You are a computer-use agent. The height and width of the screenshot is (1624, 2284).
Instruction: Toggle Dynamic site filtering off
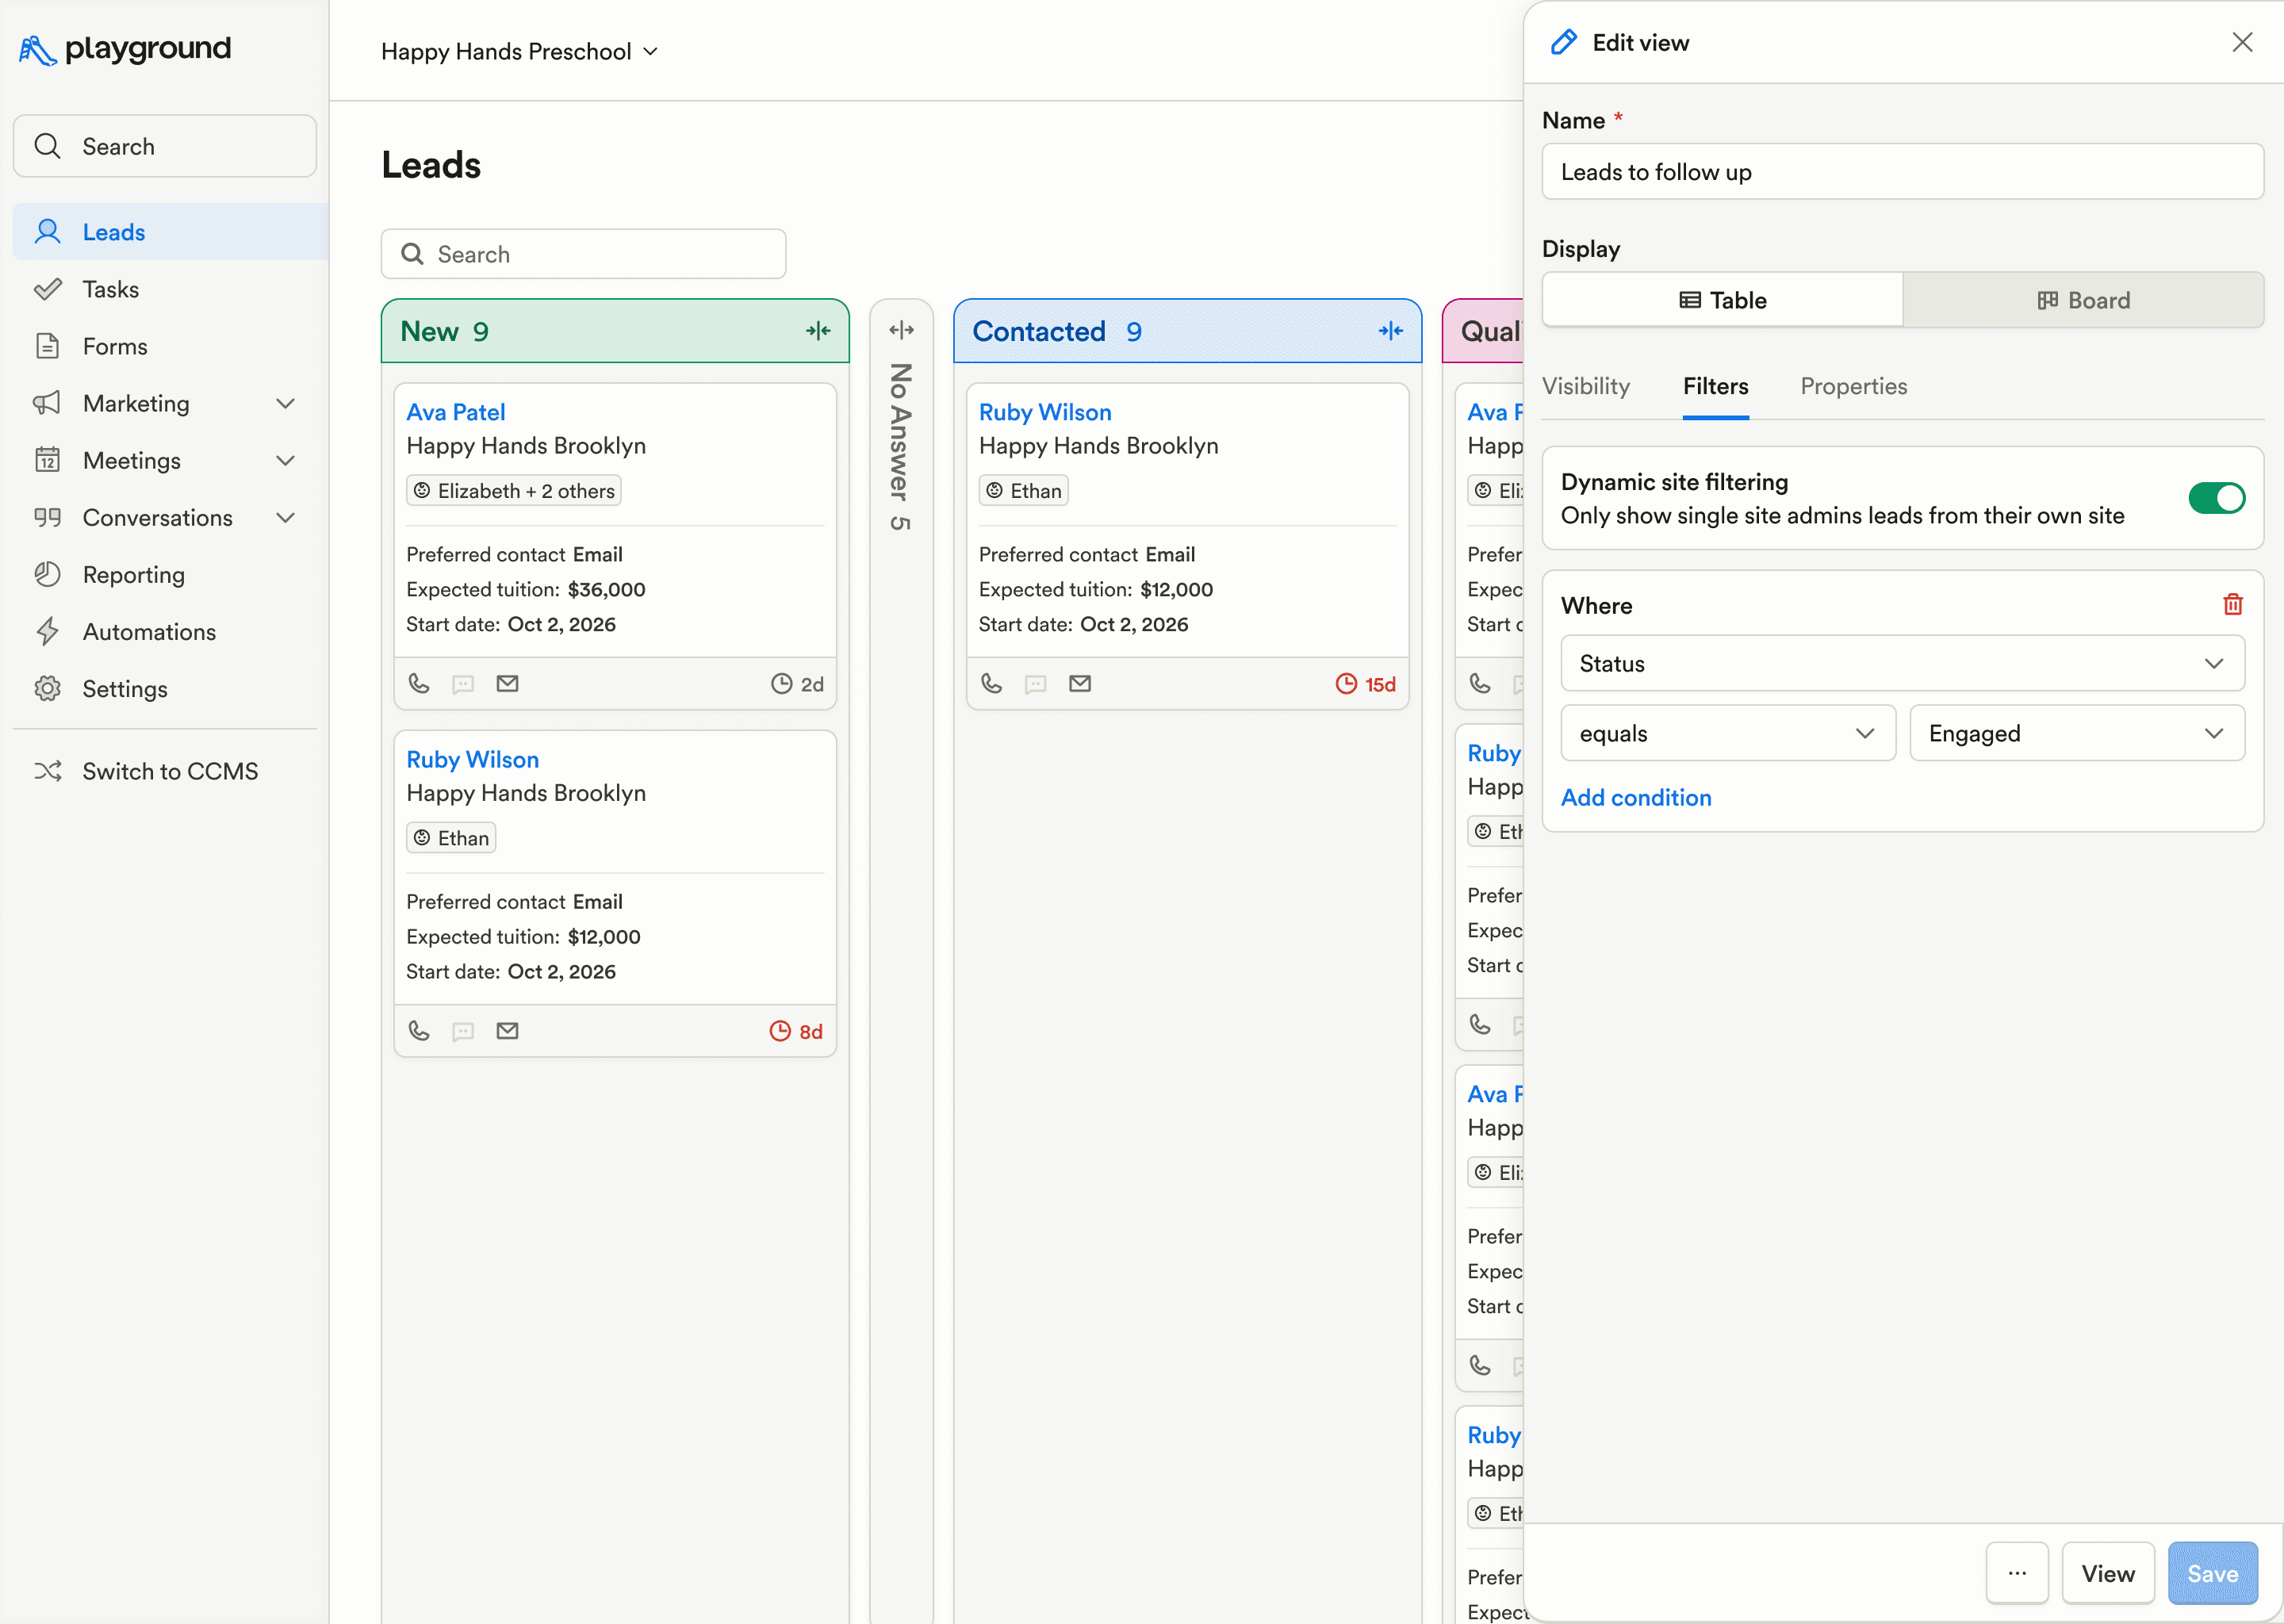(2216, 498)
